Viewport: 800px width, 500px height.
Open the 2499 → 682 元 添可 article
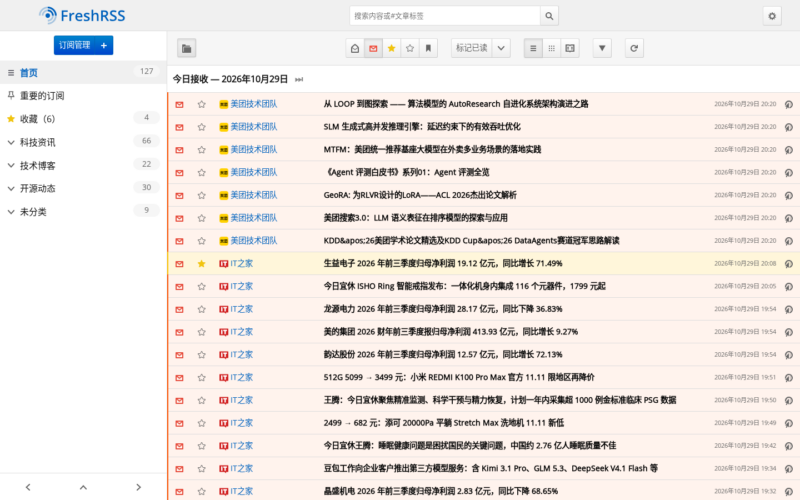coord(443,423)
